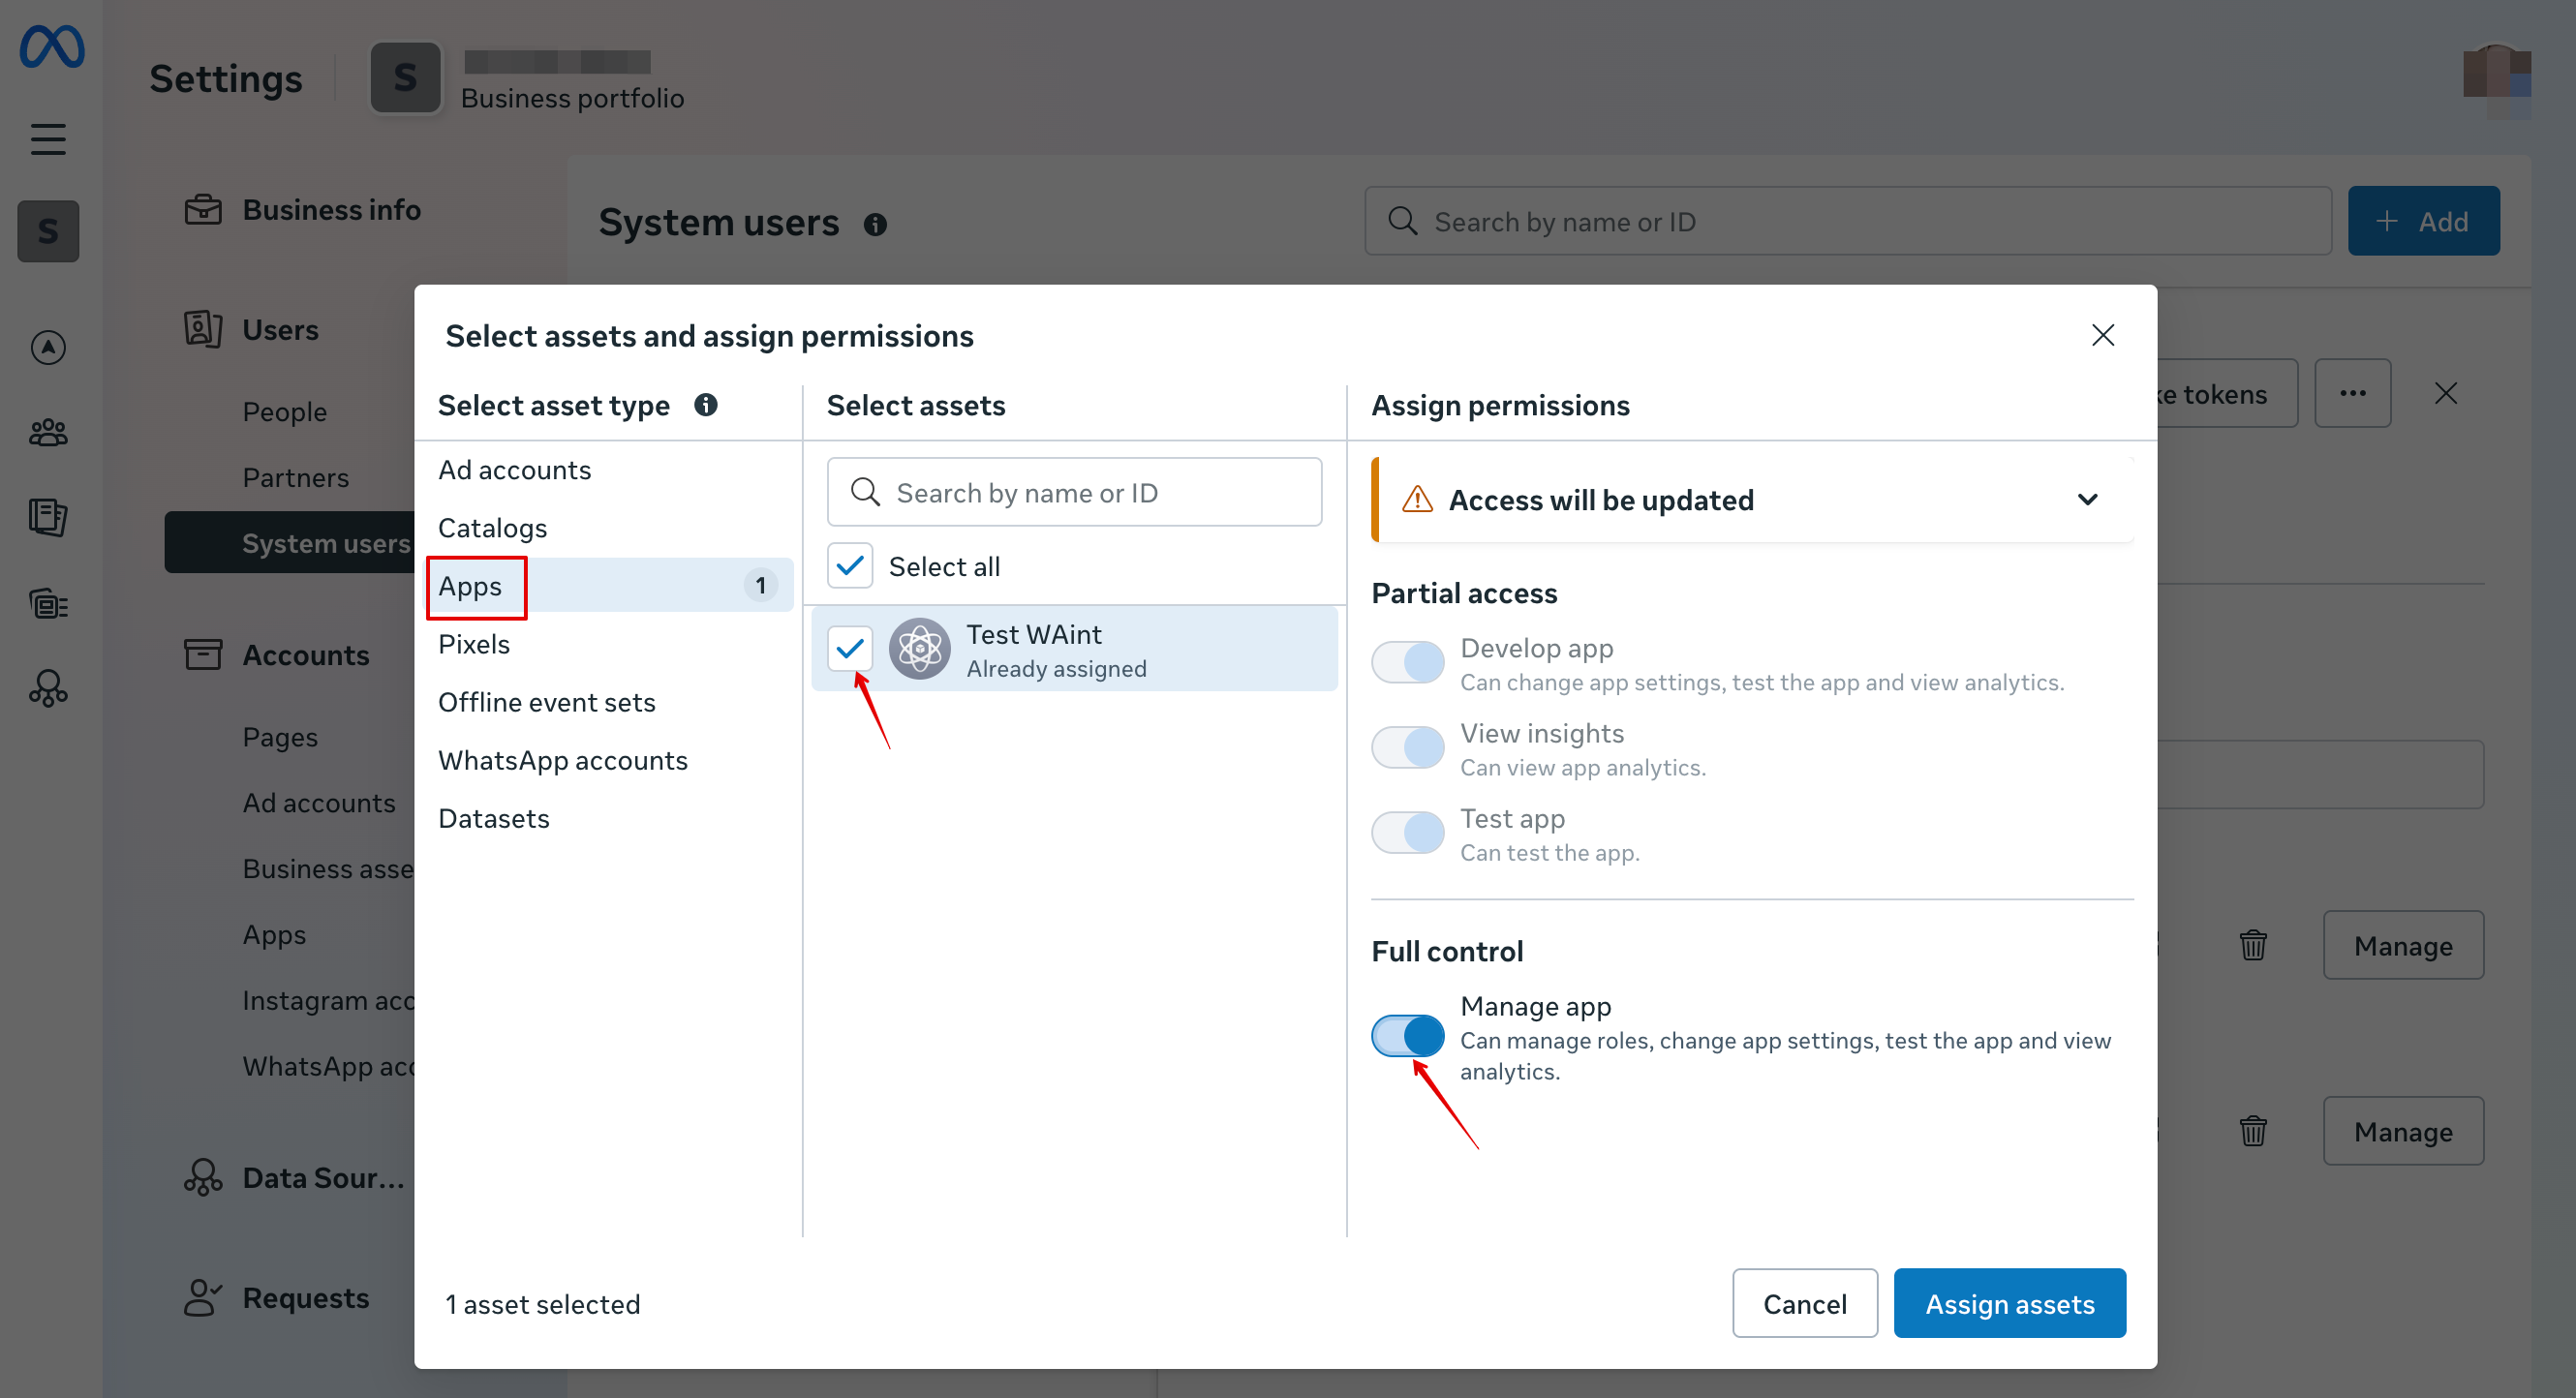This screenshot has height=1398, width=2576.
Task: Click the Assign assets button
Action: (2009, 1303)
